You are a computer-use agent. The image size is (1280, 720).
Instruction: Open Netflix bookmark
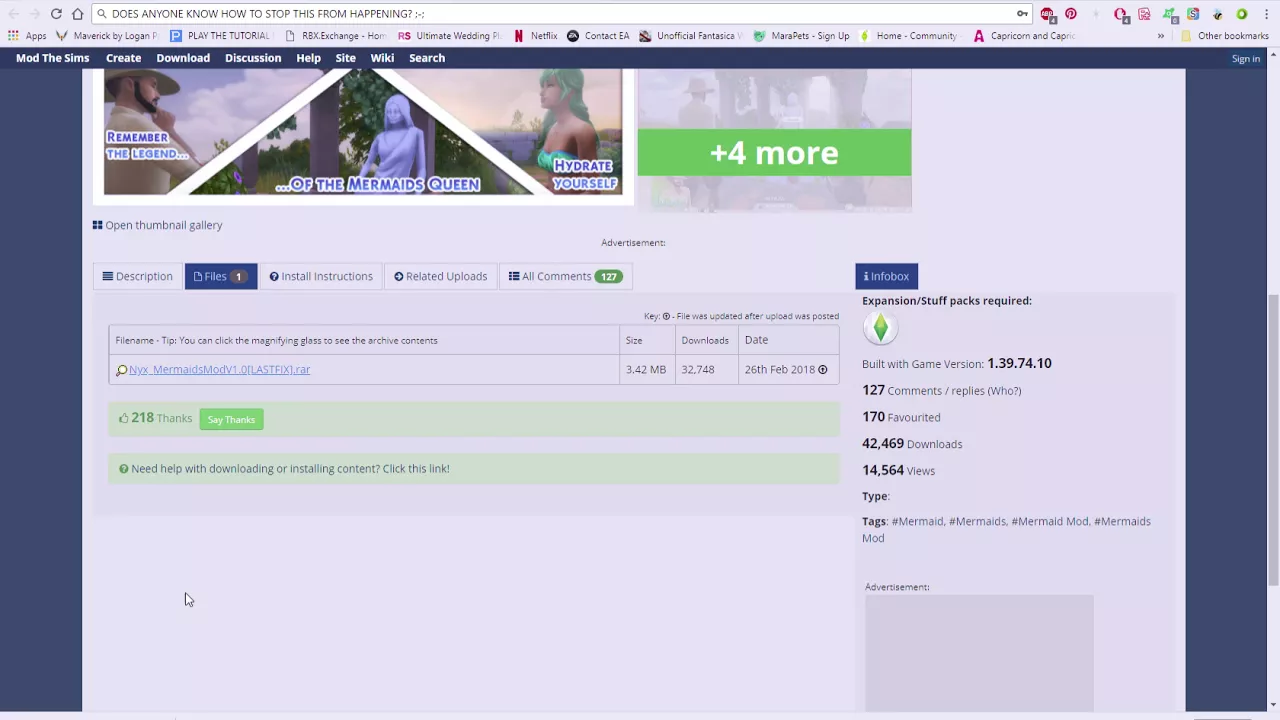pos(535,36)
